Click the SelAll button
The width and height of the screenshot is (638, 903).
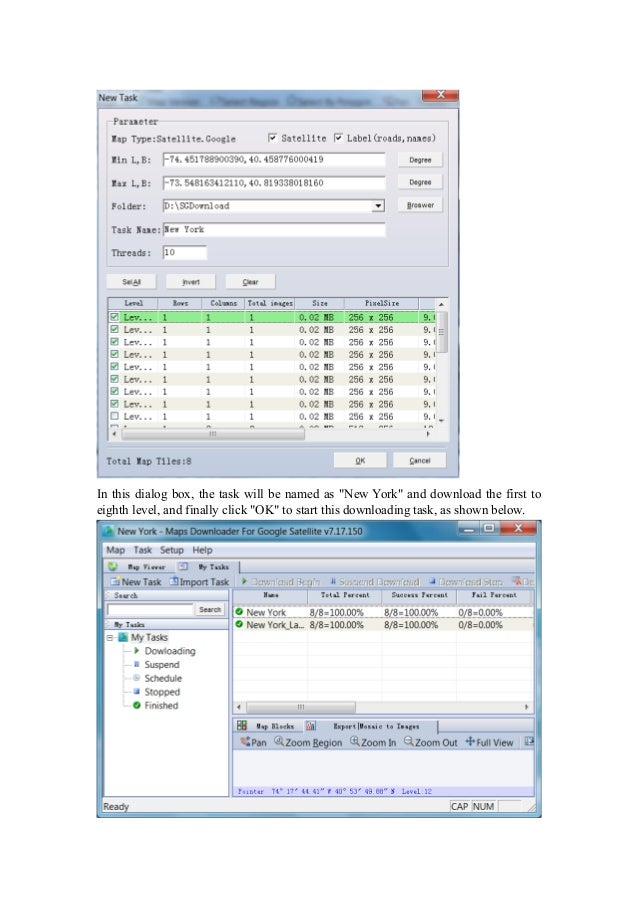coord(131,282)
